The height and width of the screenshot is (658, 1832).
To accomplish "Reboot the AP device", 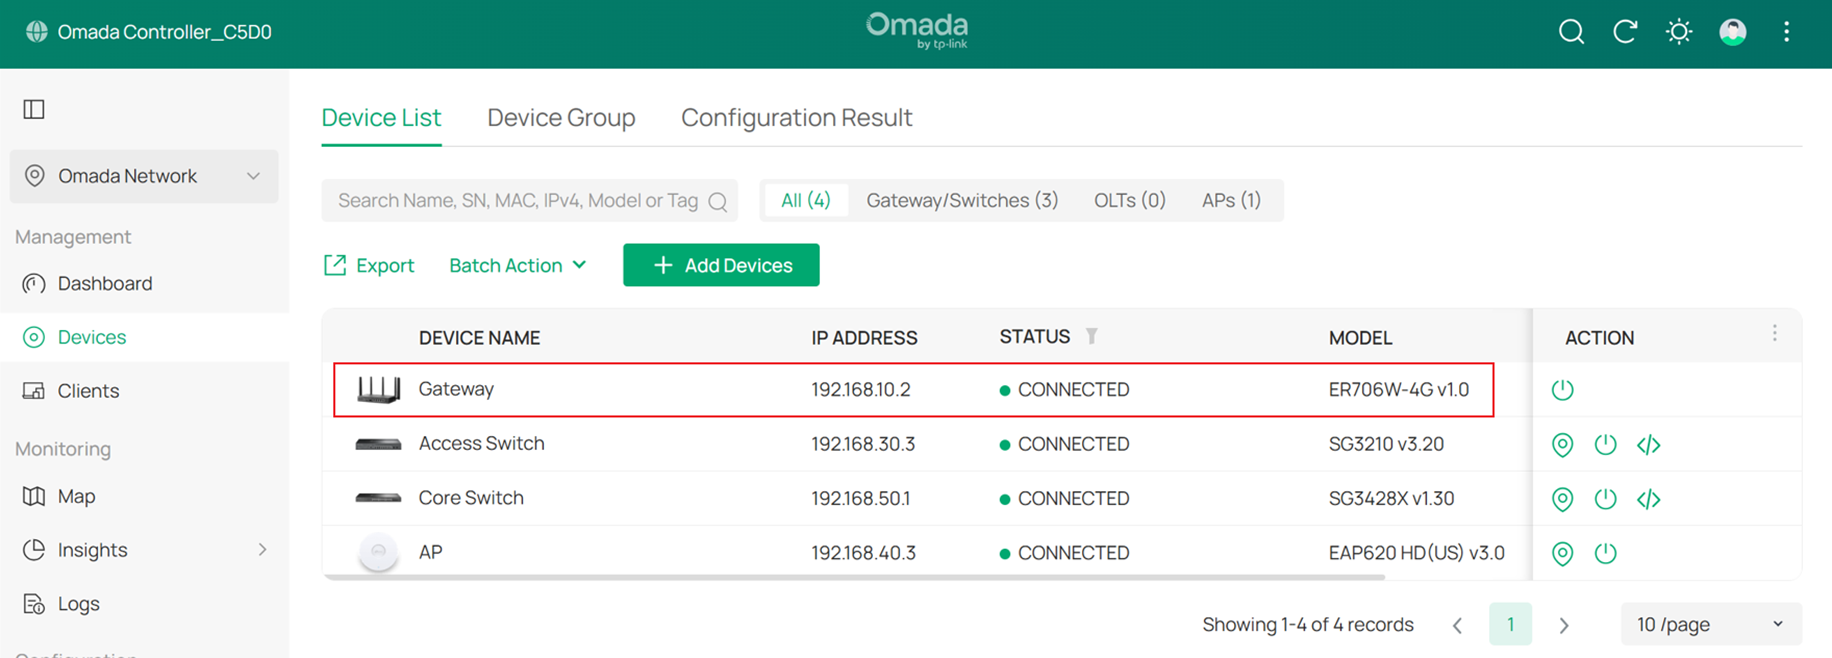I will (1605, 552).
